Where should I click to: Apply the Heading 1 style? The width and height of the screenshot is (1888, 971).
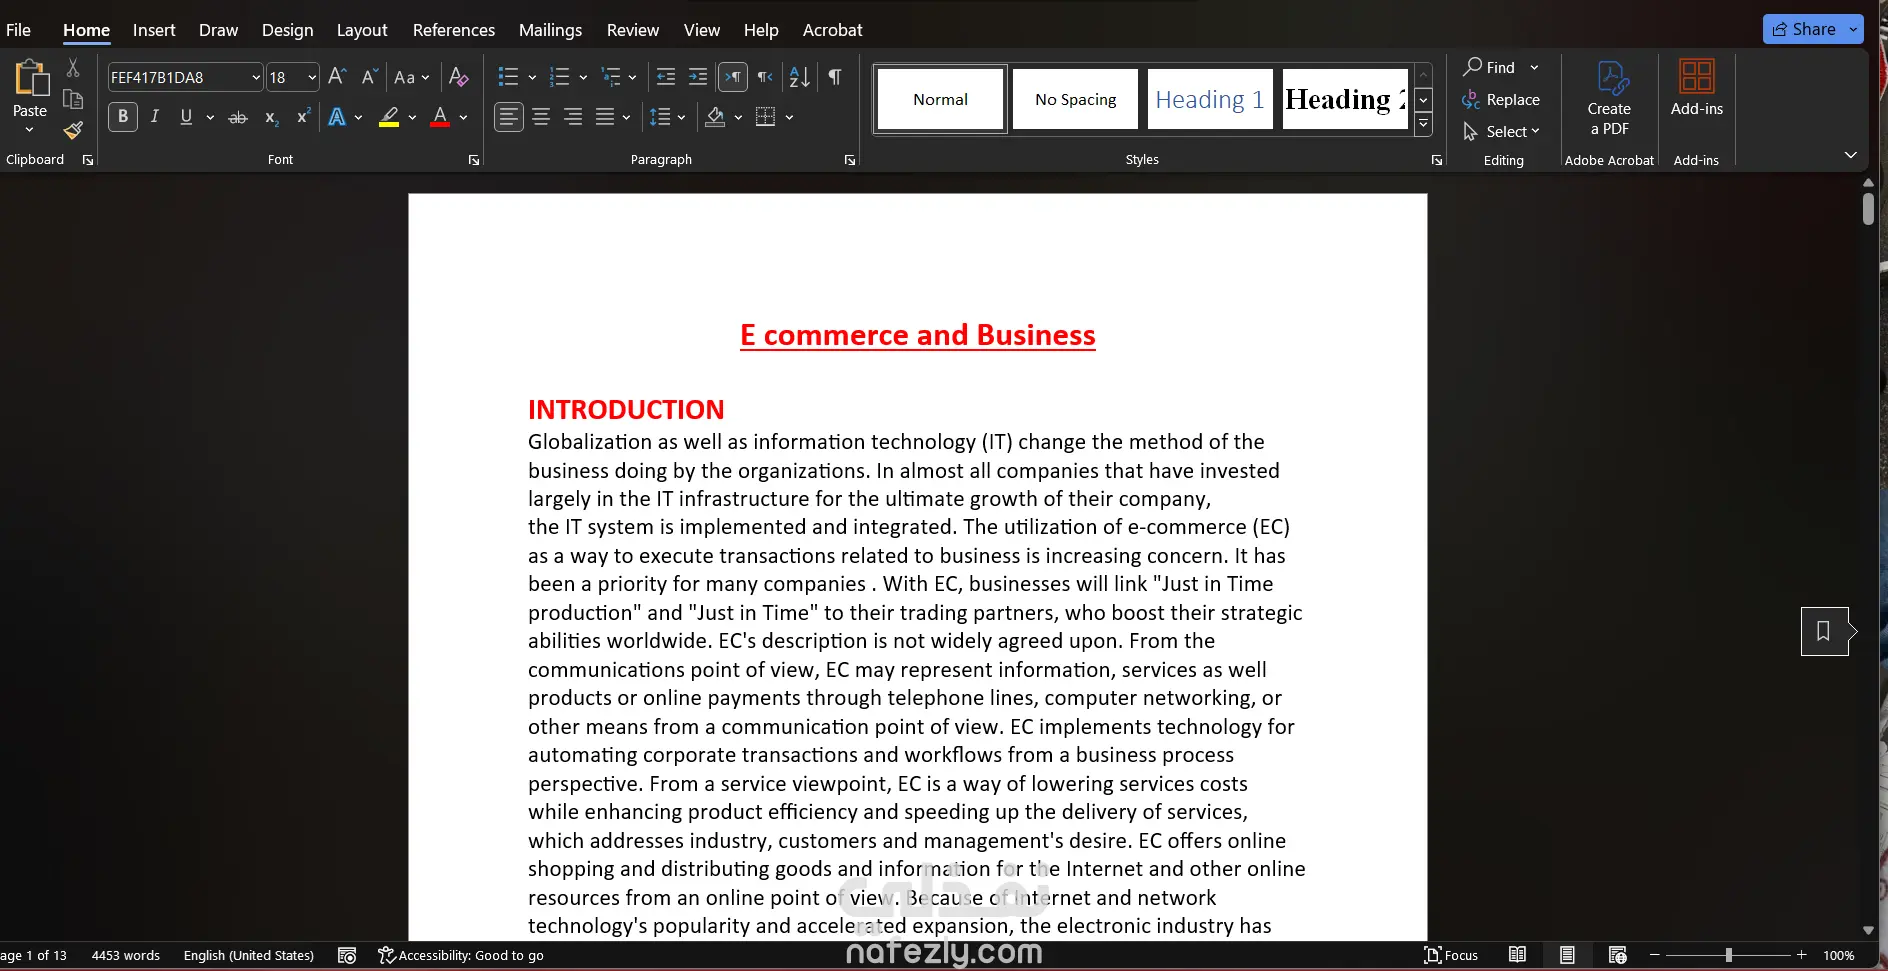(x=1210, y=99)
